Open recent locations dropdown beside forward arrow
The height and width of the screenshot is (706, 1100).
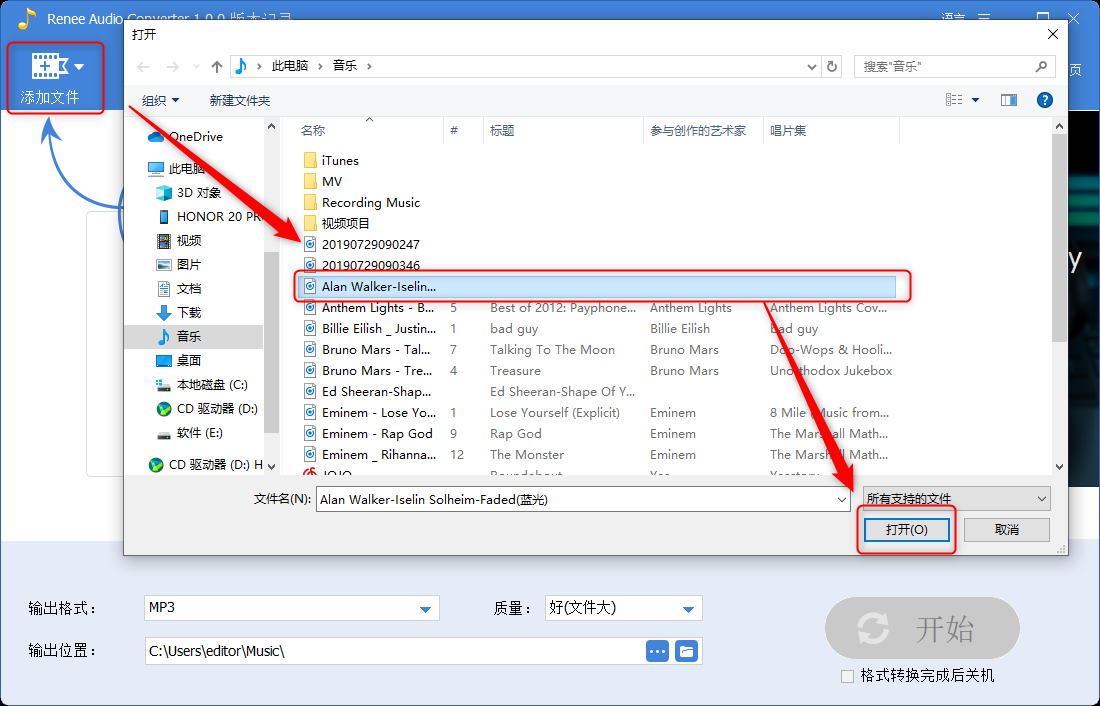pyautogui.click(x=196, y=67)
